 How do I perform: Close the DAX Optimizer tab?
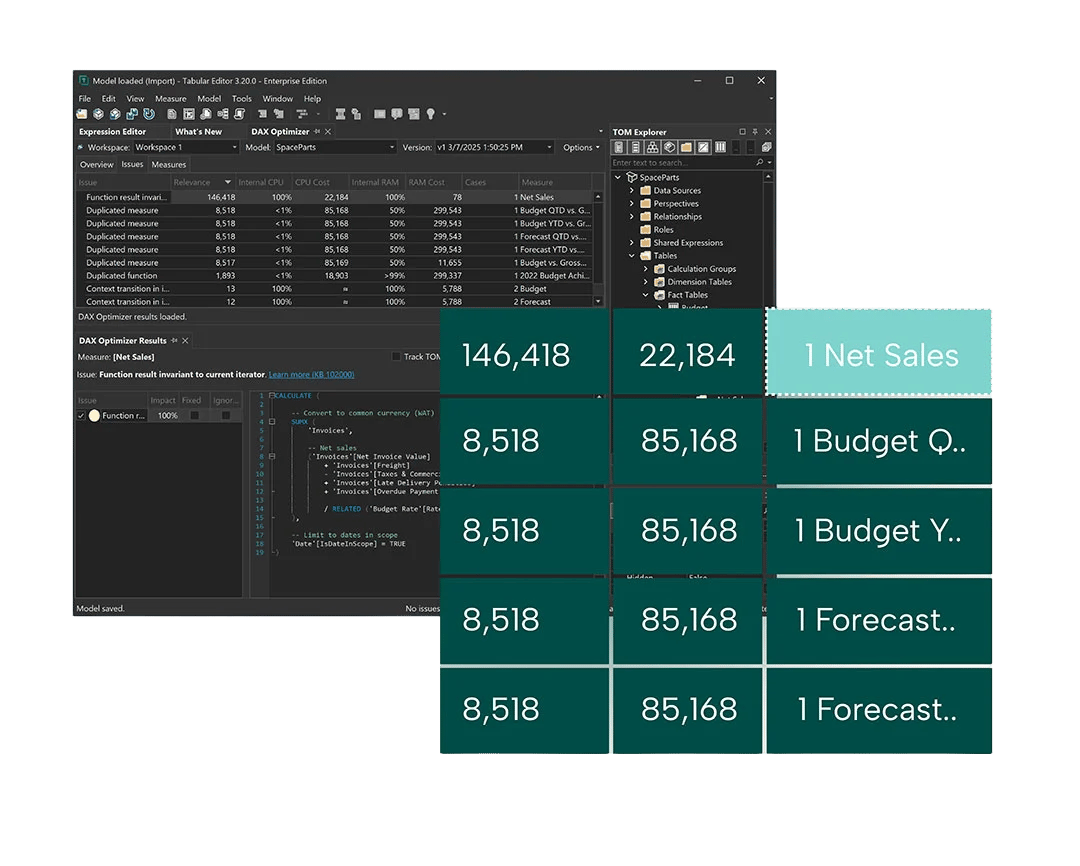tap(328, 132)
